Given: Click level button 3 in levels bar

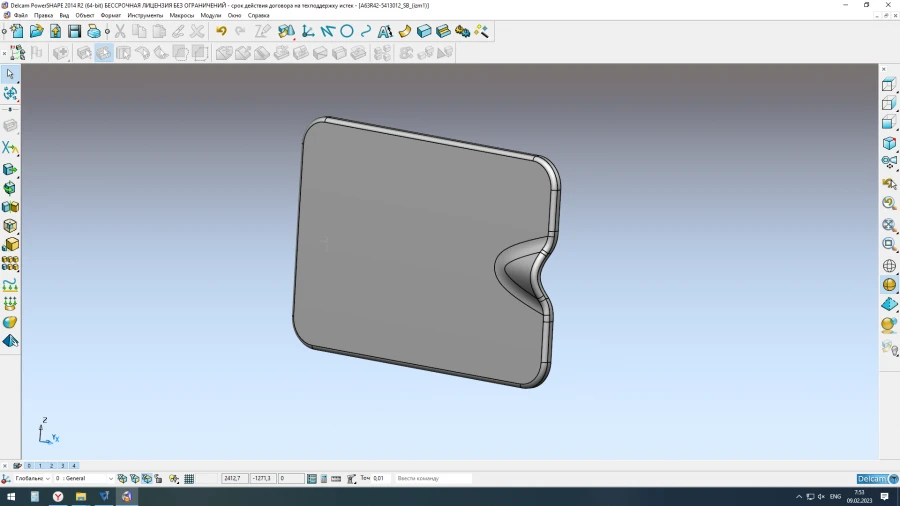Looking at the screenshot, I should click(x=62, y=466).
